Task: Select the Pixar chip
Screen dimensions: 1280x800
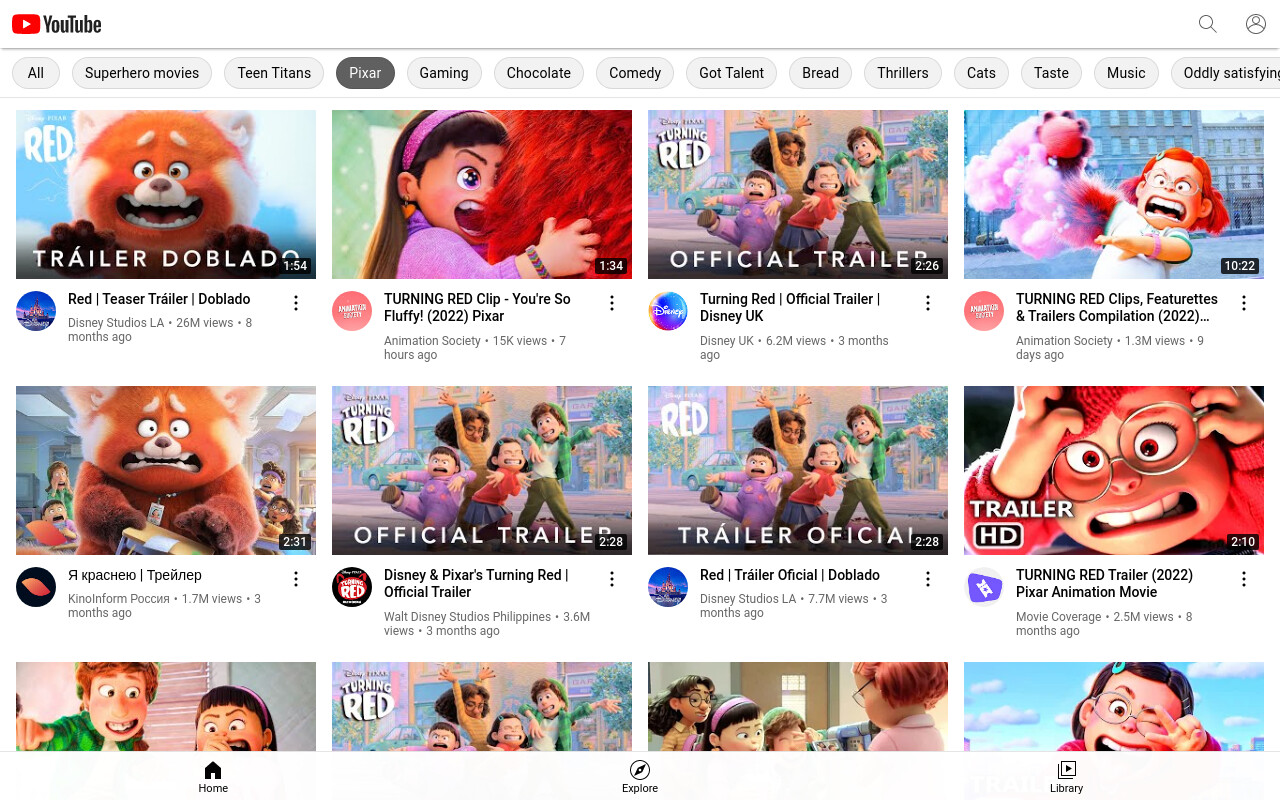Action: [x=365, y=73]
